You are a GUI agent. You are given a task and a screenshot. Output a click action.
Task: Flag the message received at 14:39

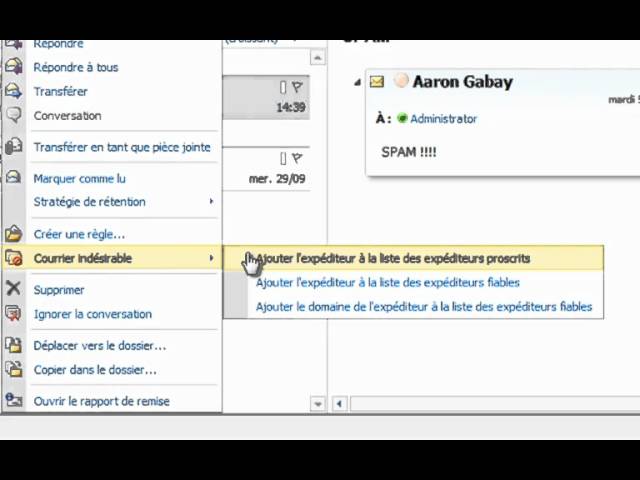(297, 87)
